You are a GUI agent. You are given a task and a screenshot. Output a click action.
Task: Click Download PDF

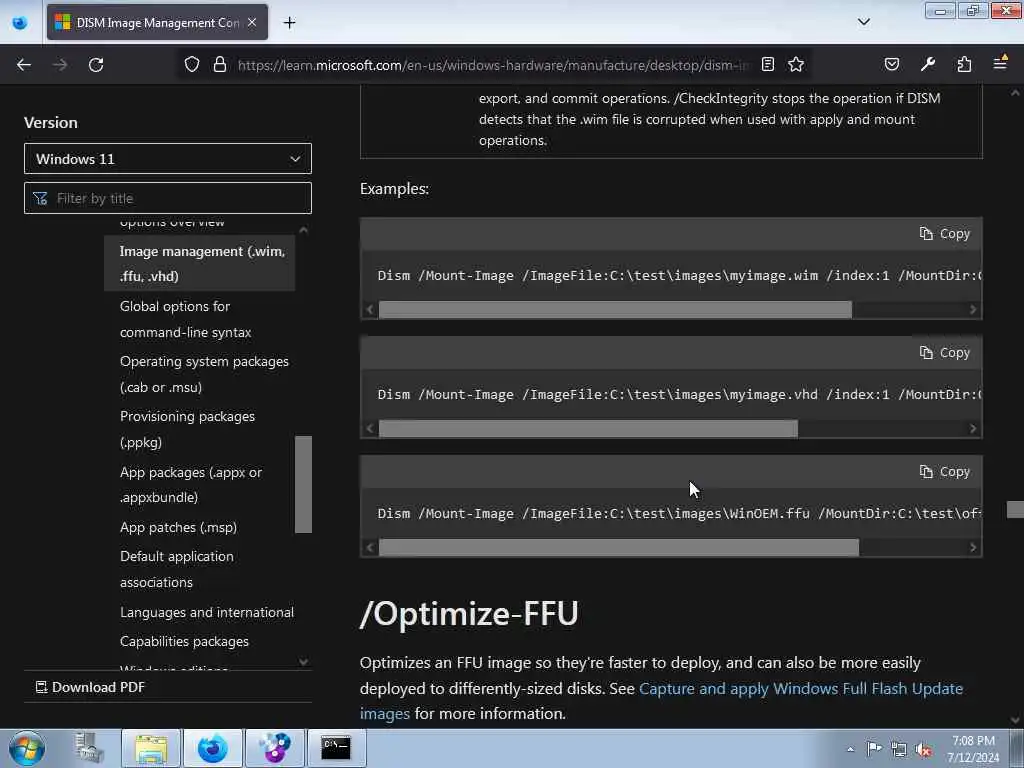(x=90, y=687)
